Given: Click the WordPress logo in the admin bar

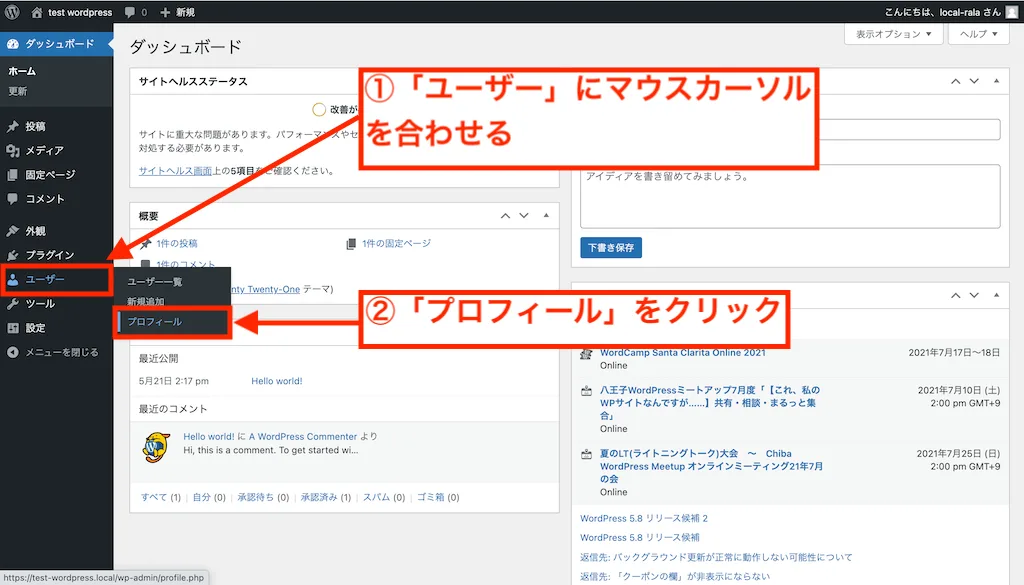Looking at the screenshot, I should [x=14, y=12].
